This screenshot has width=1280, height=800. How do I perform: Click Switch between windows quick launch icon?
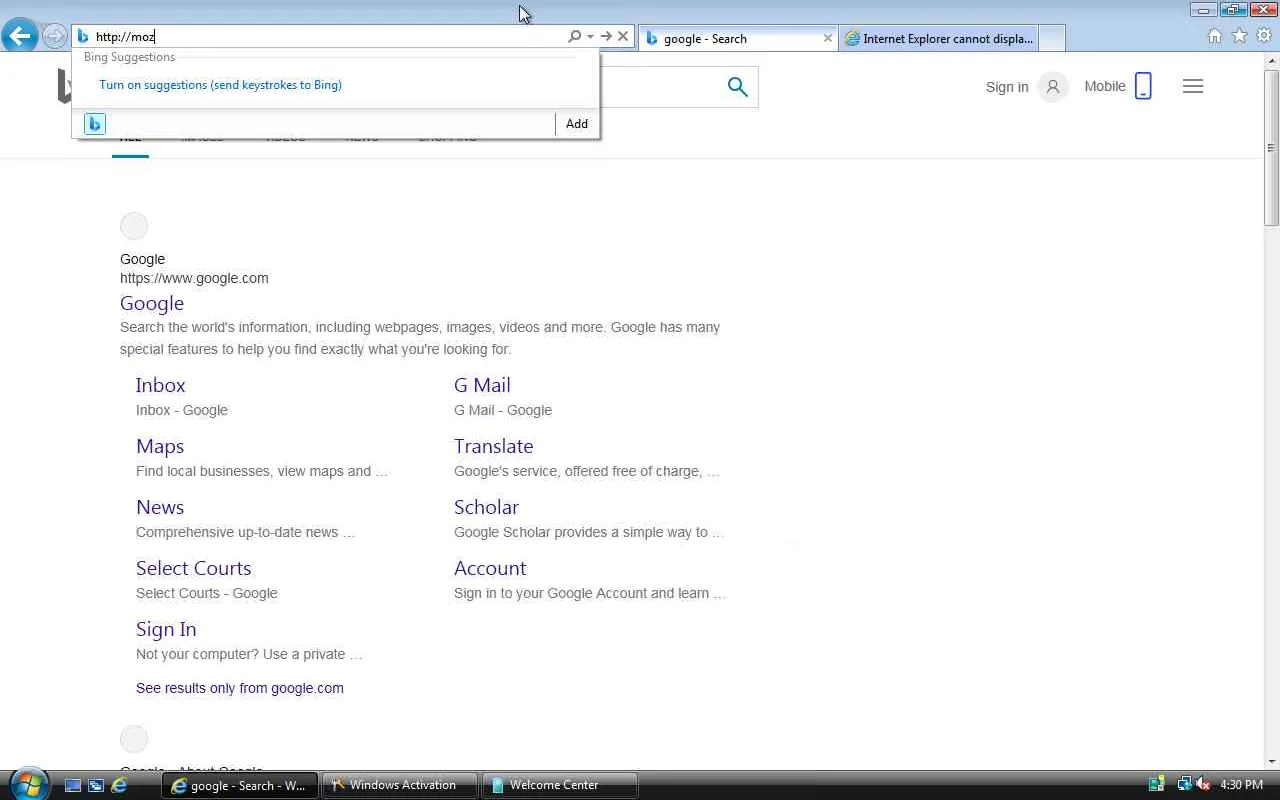tap(96, 785)
